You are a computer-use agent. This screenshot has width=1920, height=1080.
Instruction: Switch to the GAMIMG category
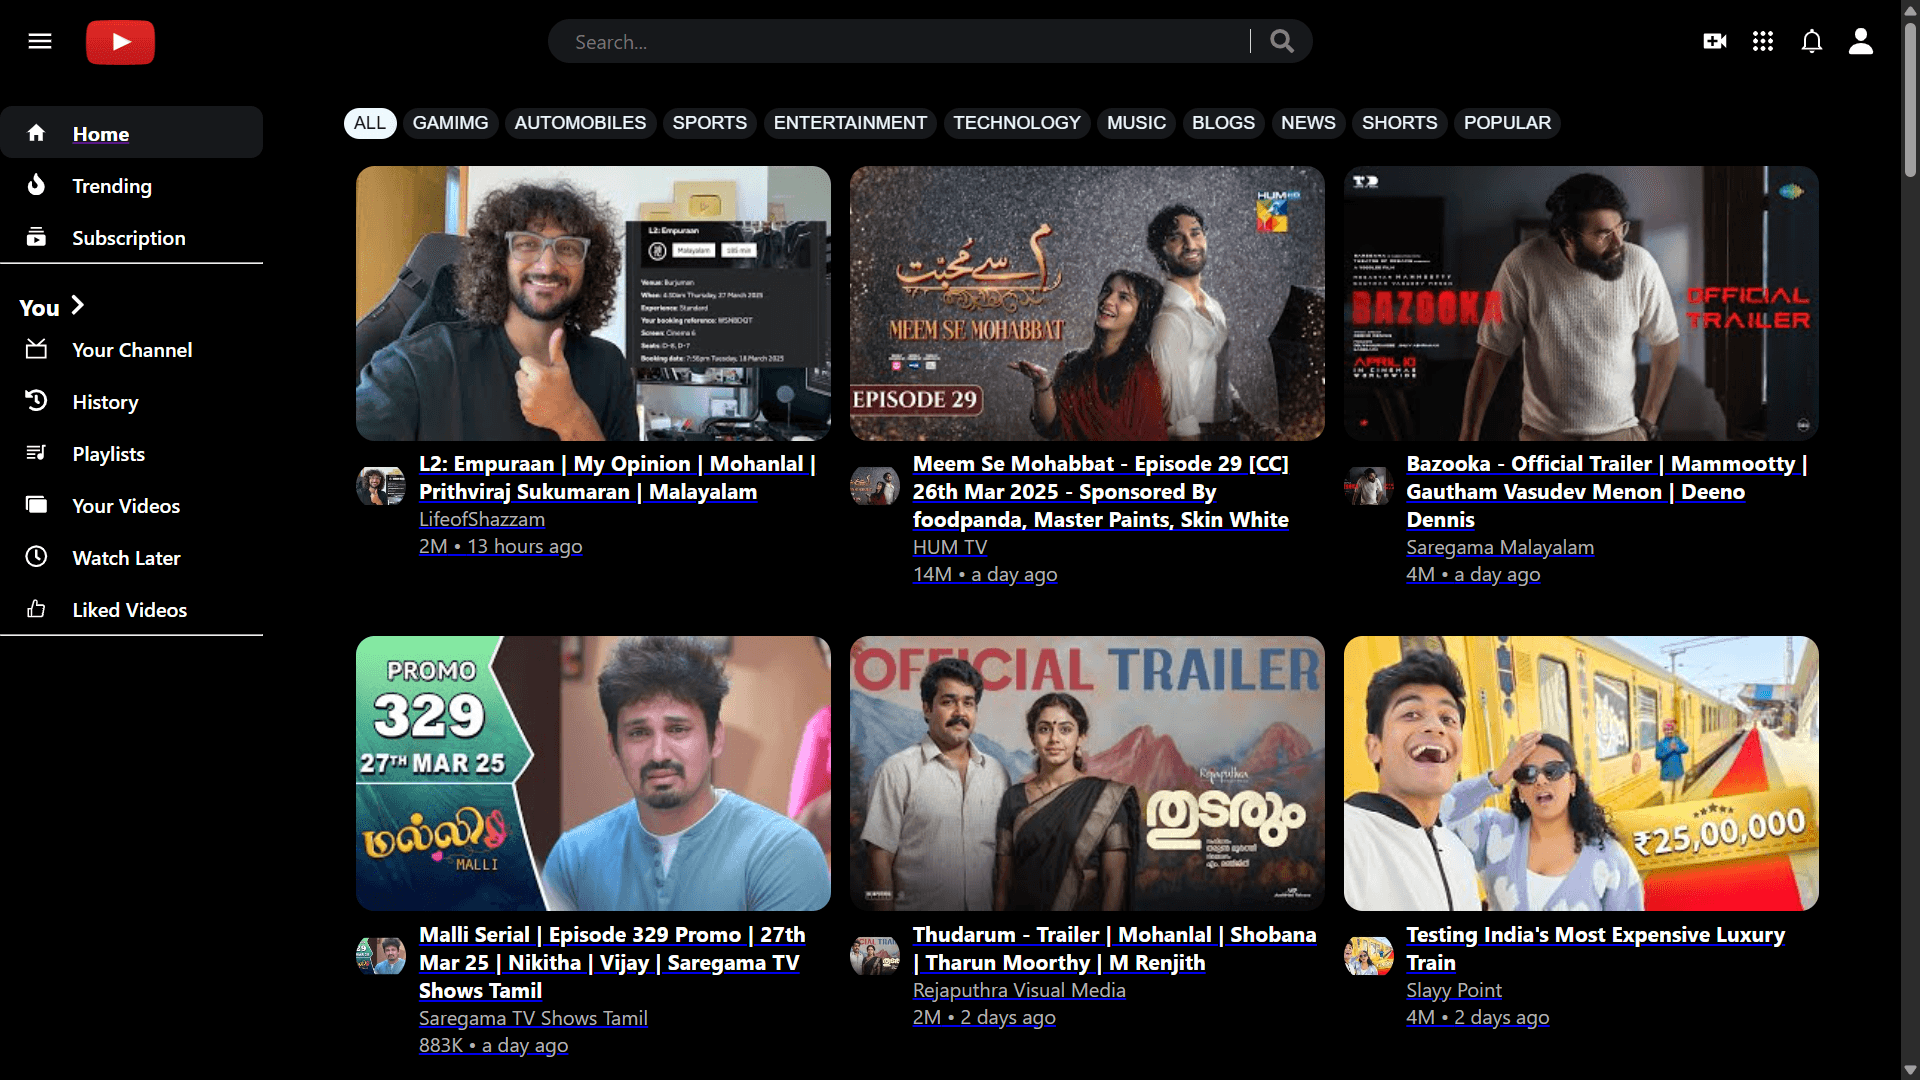(450, 123)
